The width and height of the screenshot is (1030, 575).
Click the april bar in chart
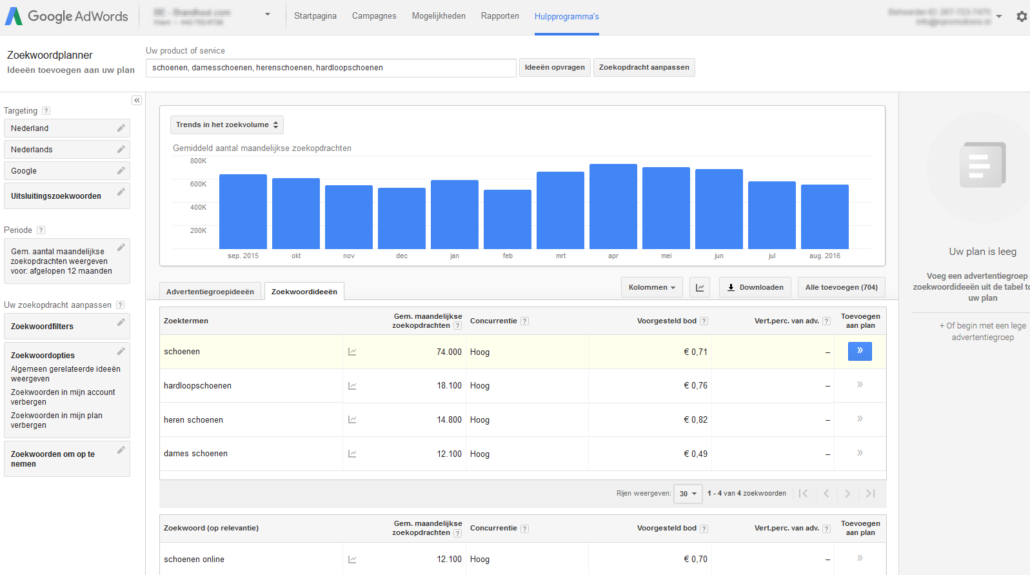613,206
